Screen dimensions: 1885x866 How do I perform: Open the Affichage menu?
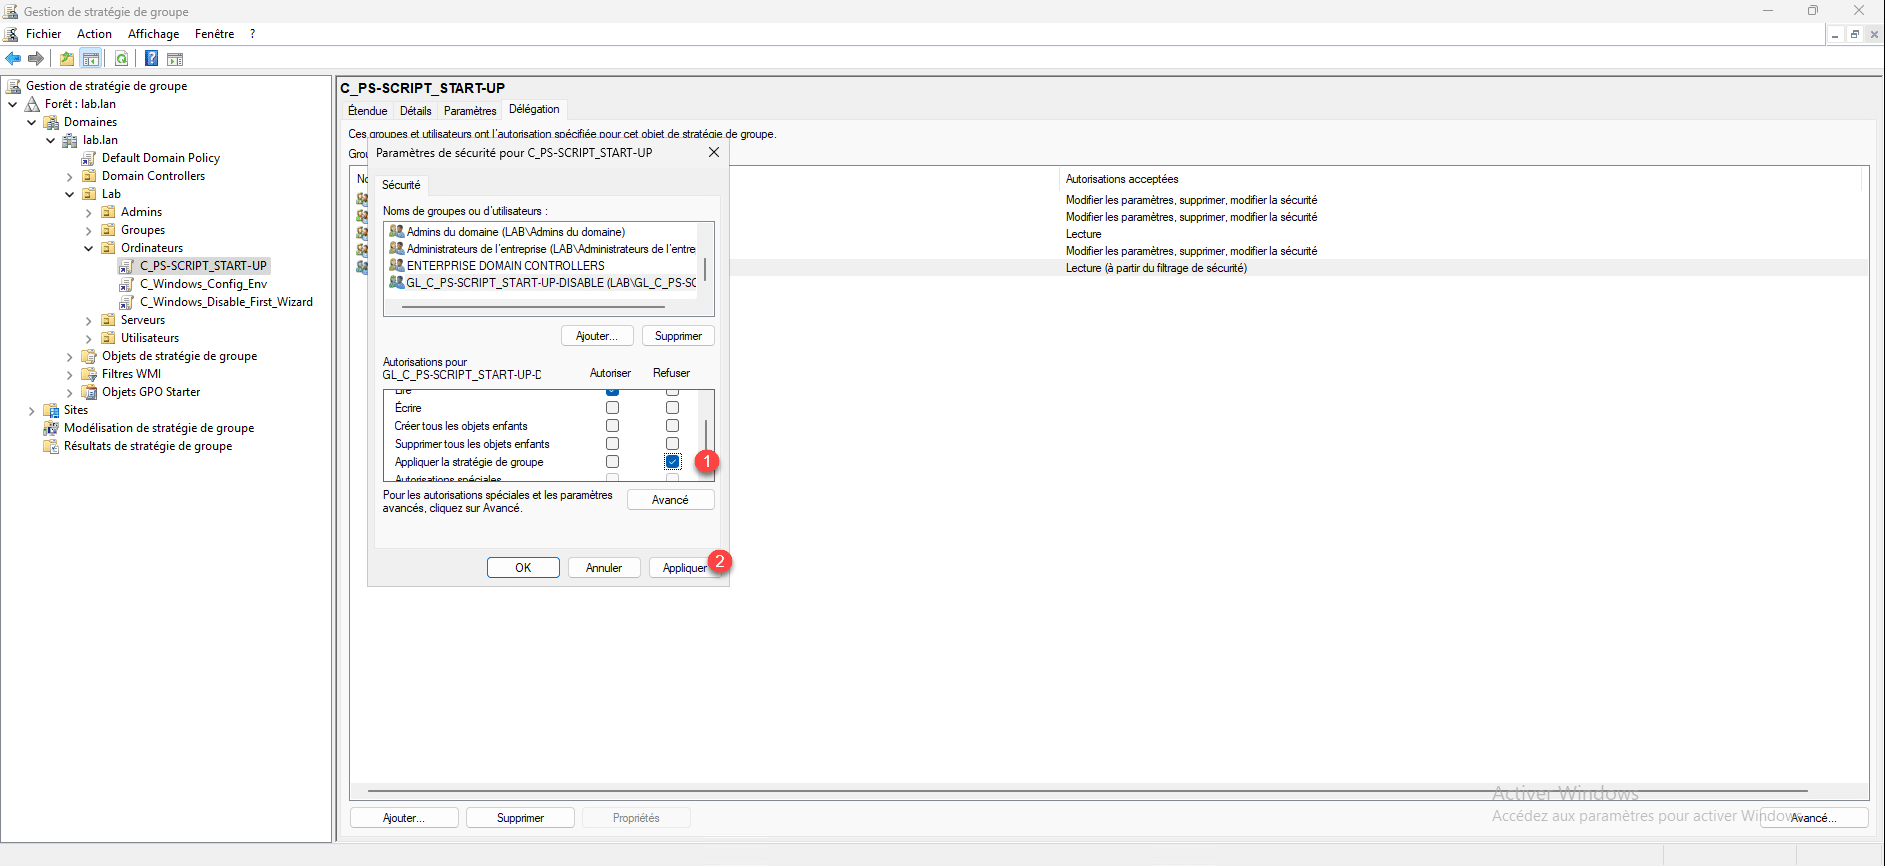tap(153, 34)
